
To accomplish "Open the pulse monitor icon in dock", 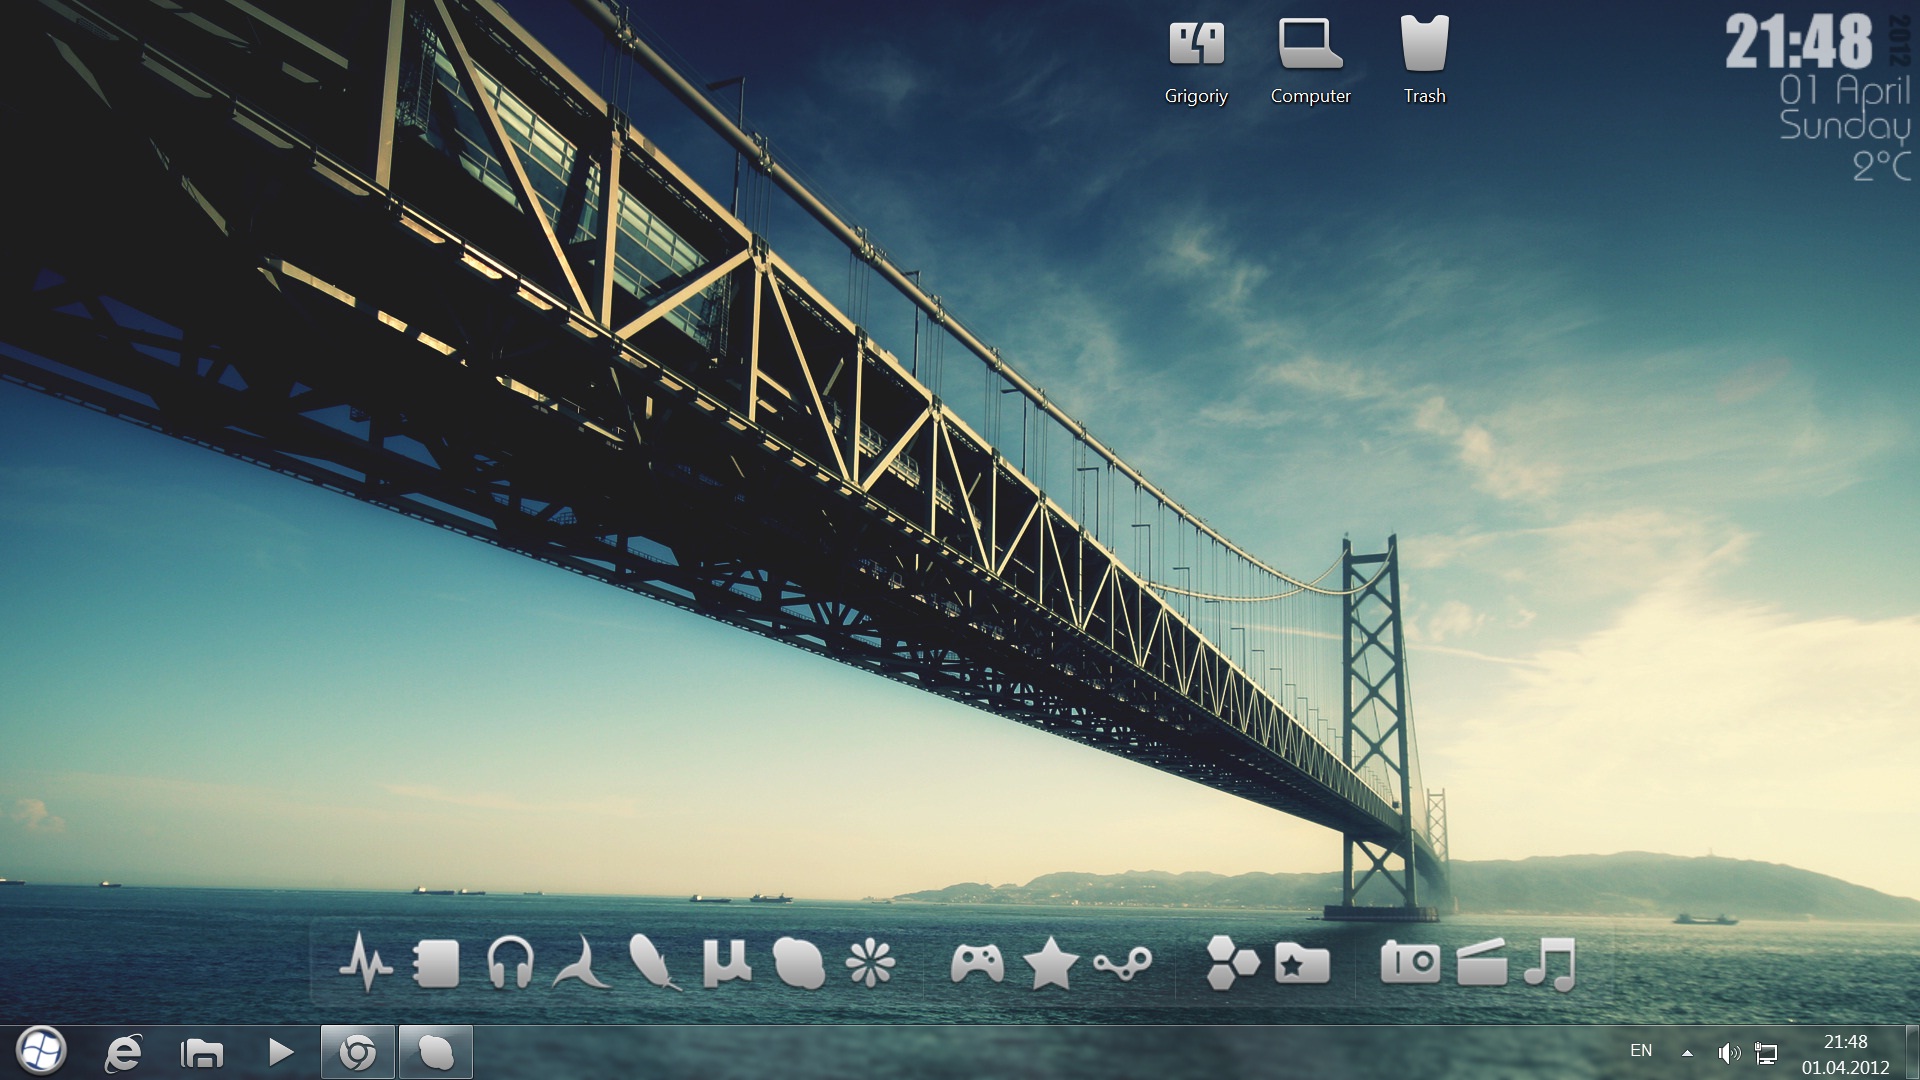I will 366,963.
